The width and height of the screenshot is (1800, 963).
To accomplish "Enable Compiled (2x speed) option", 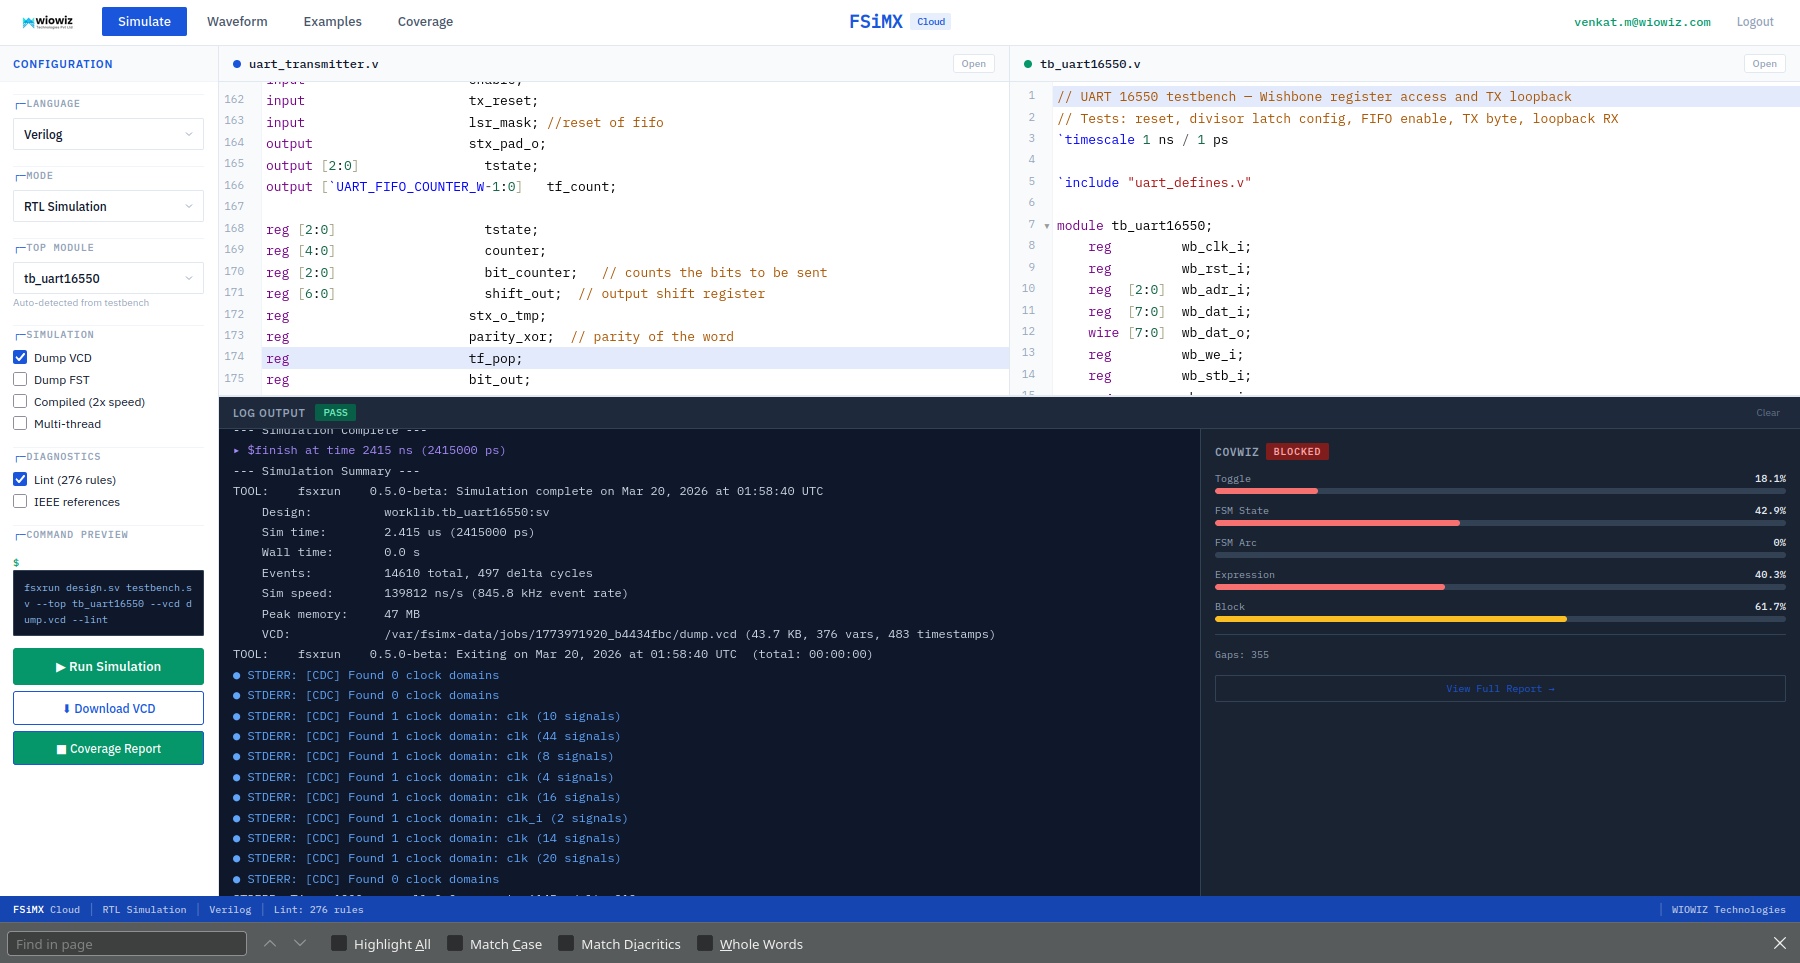I will 20,401.
